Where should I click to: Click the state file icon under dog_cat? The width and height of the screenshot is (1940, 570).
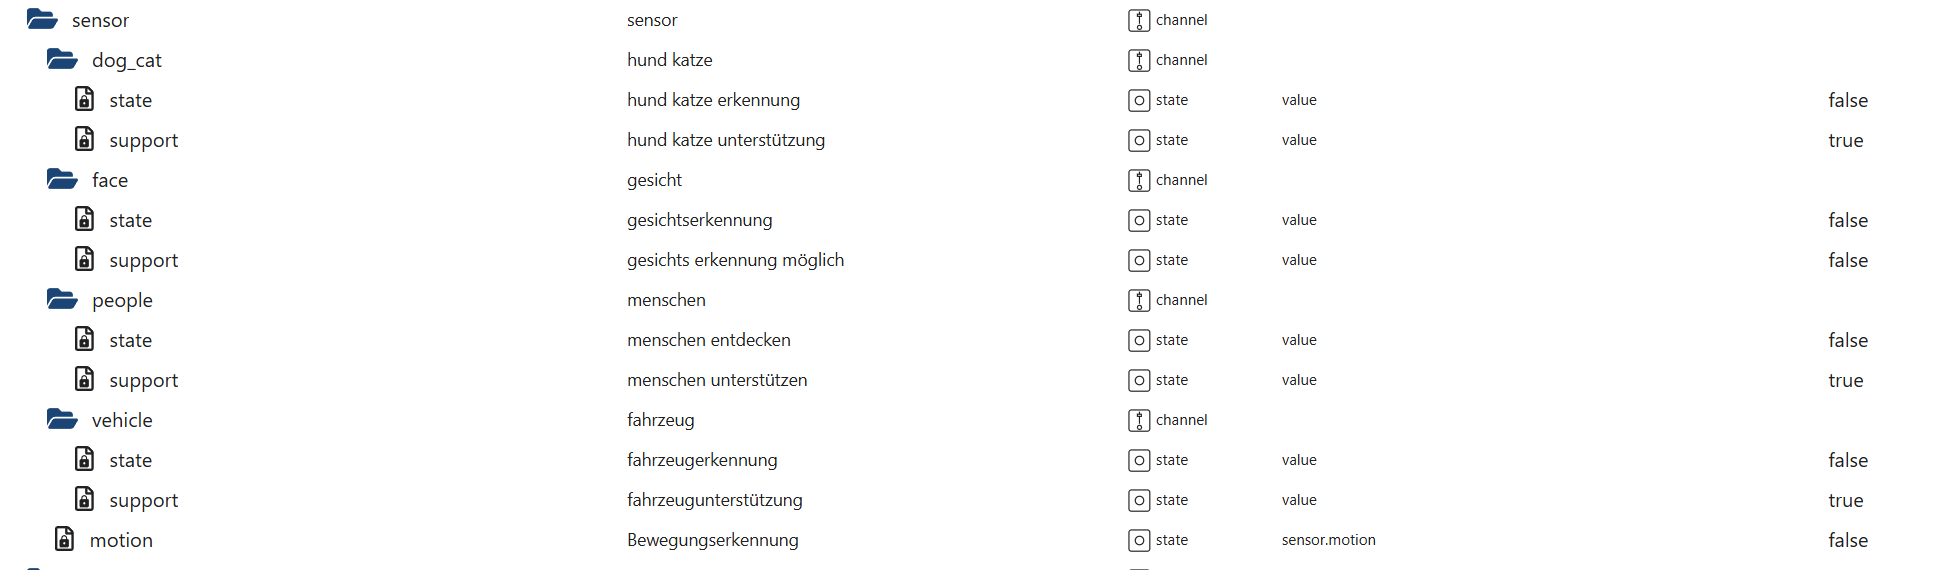(85, 99)
